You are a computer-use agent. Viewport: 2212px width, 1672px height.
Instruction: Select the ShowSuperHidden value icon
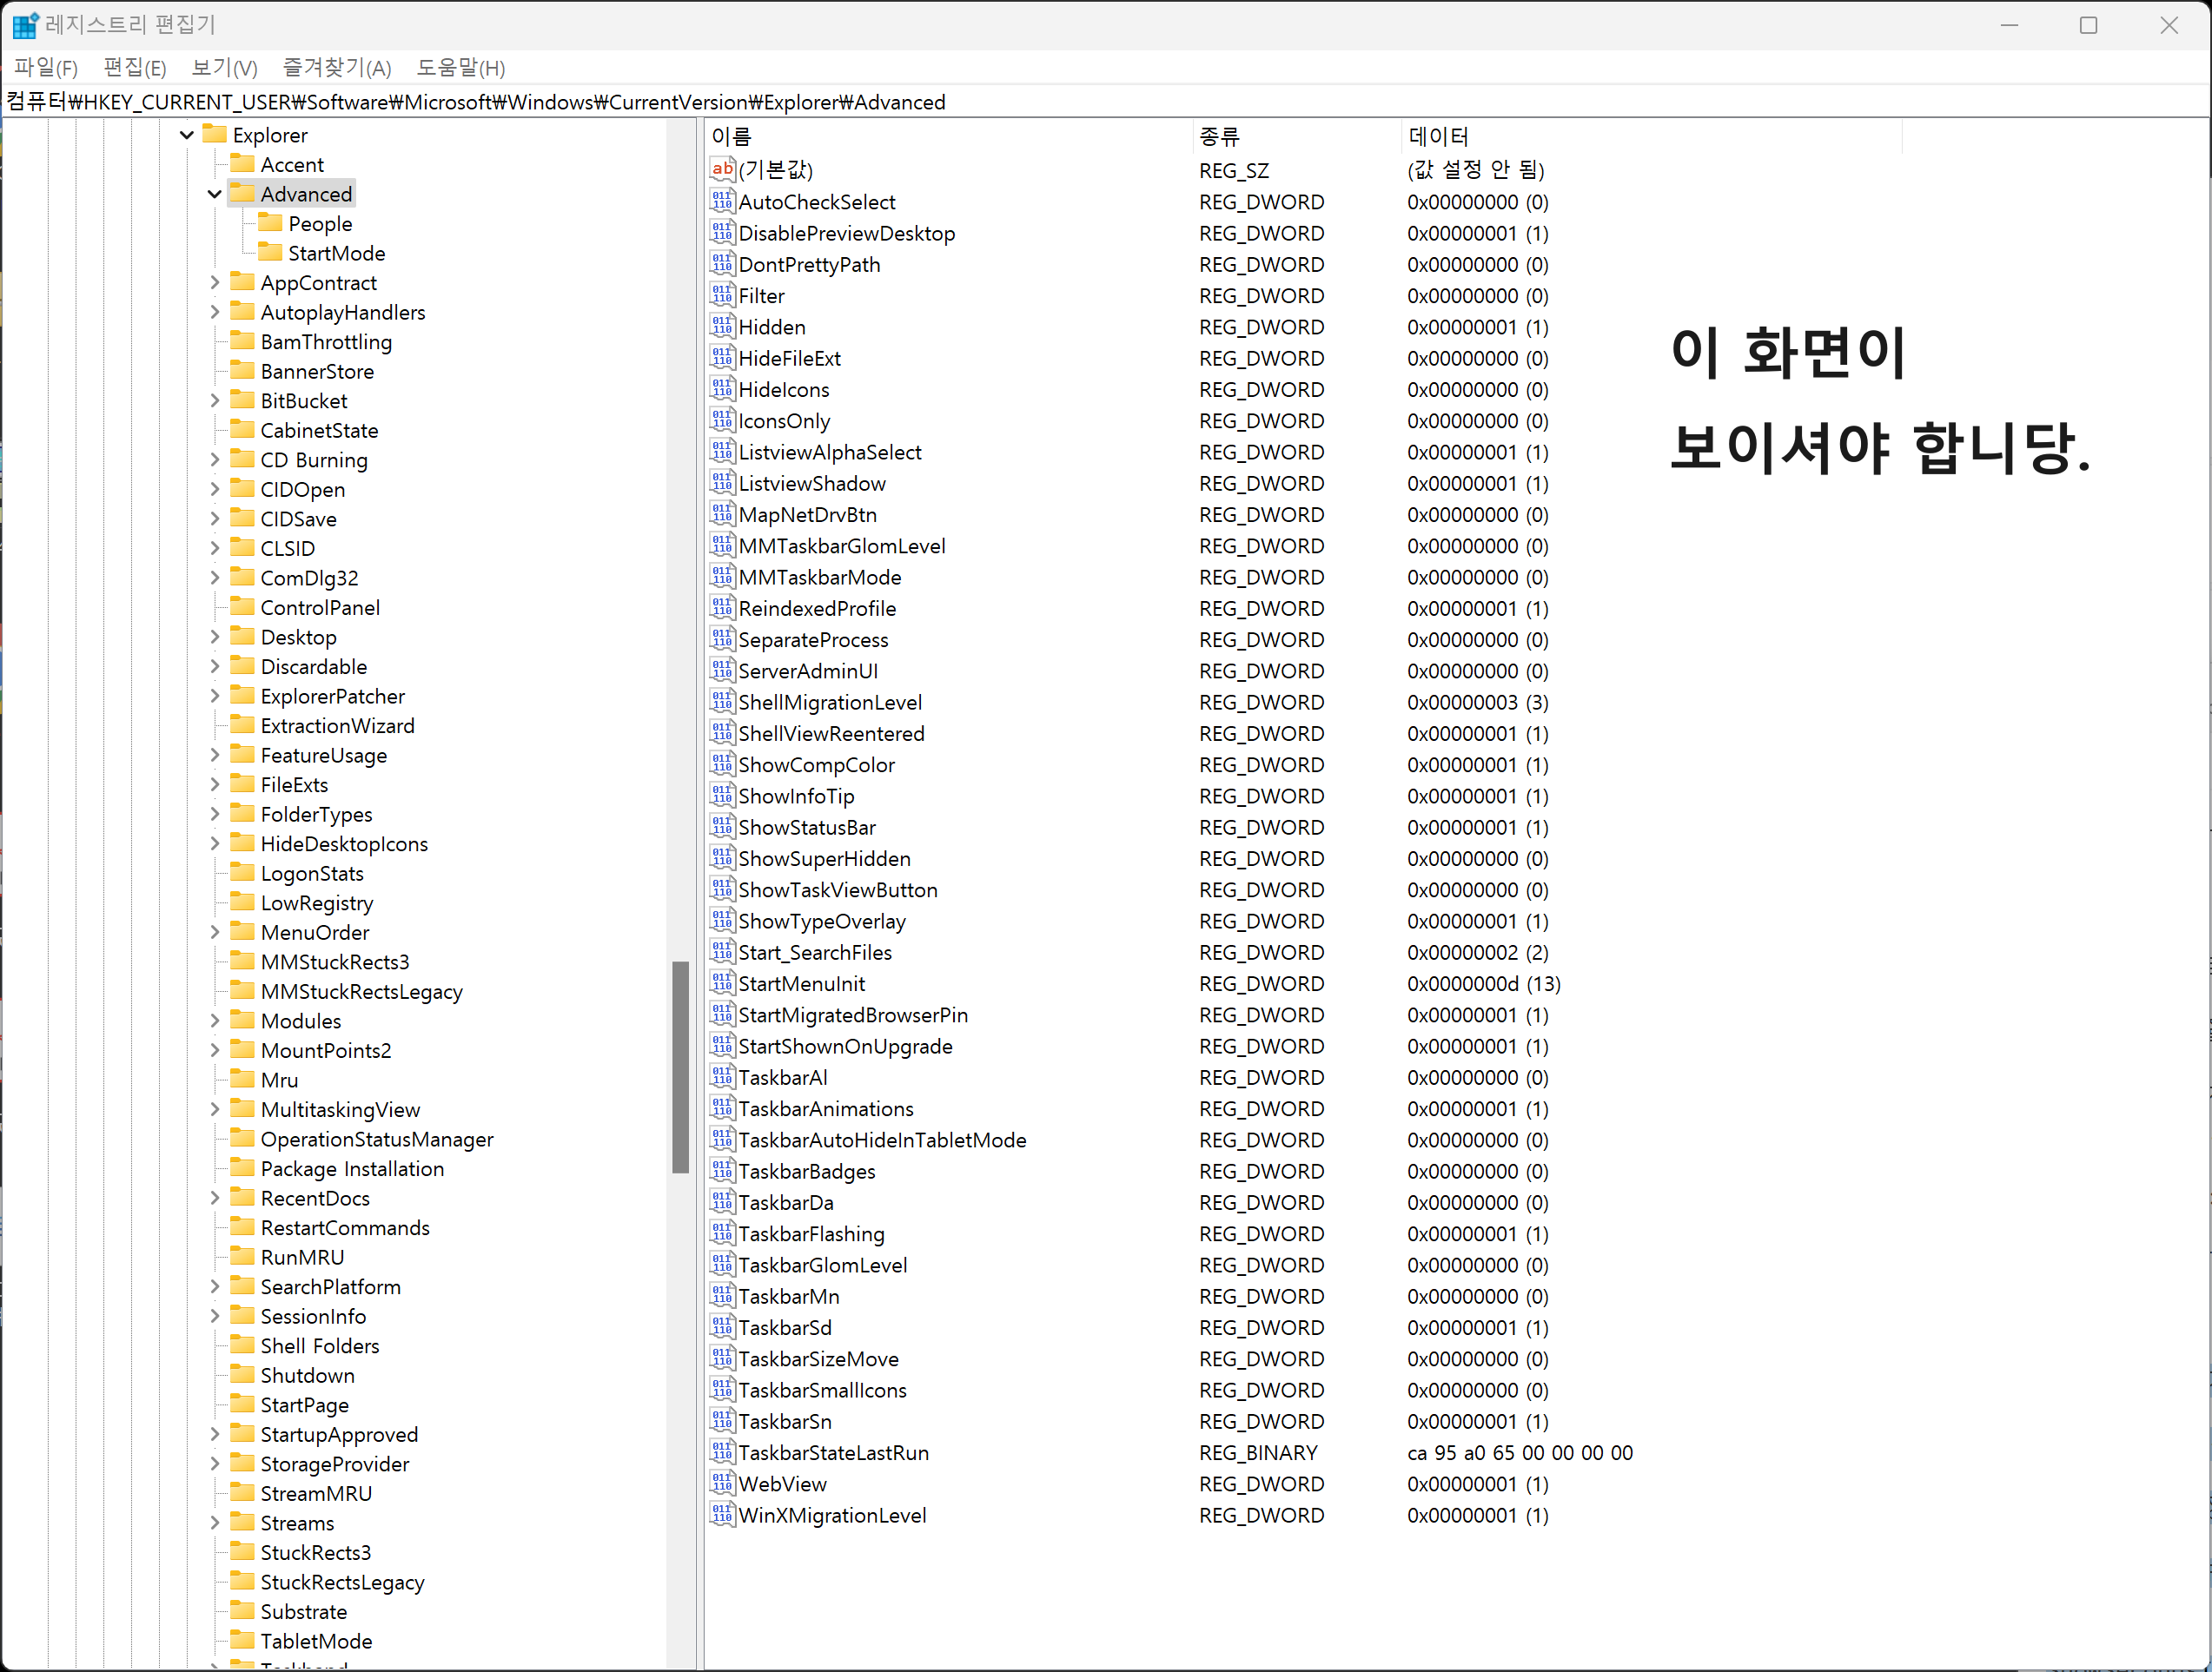point(722,858)
